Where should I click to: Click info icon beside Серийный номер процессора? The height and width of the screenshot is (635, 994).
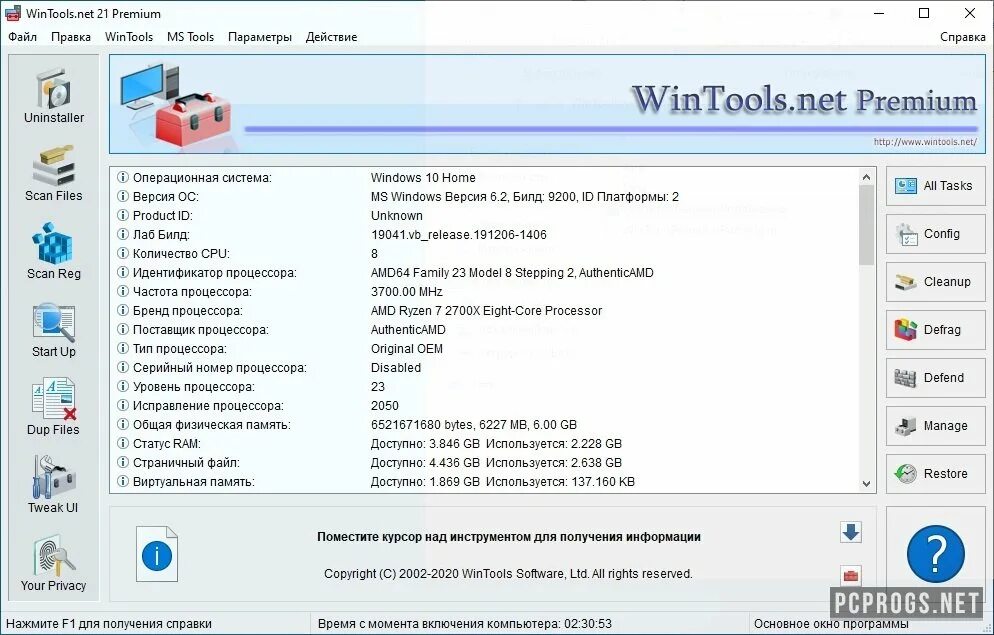tap(123, 368)
